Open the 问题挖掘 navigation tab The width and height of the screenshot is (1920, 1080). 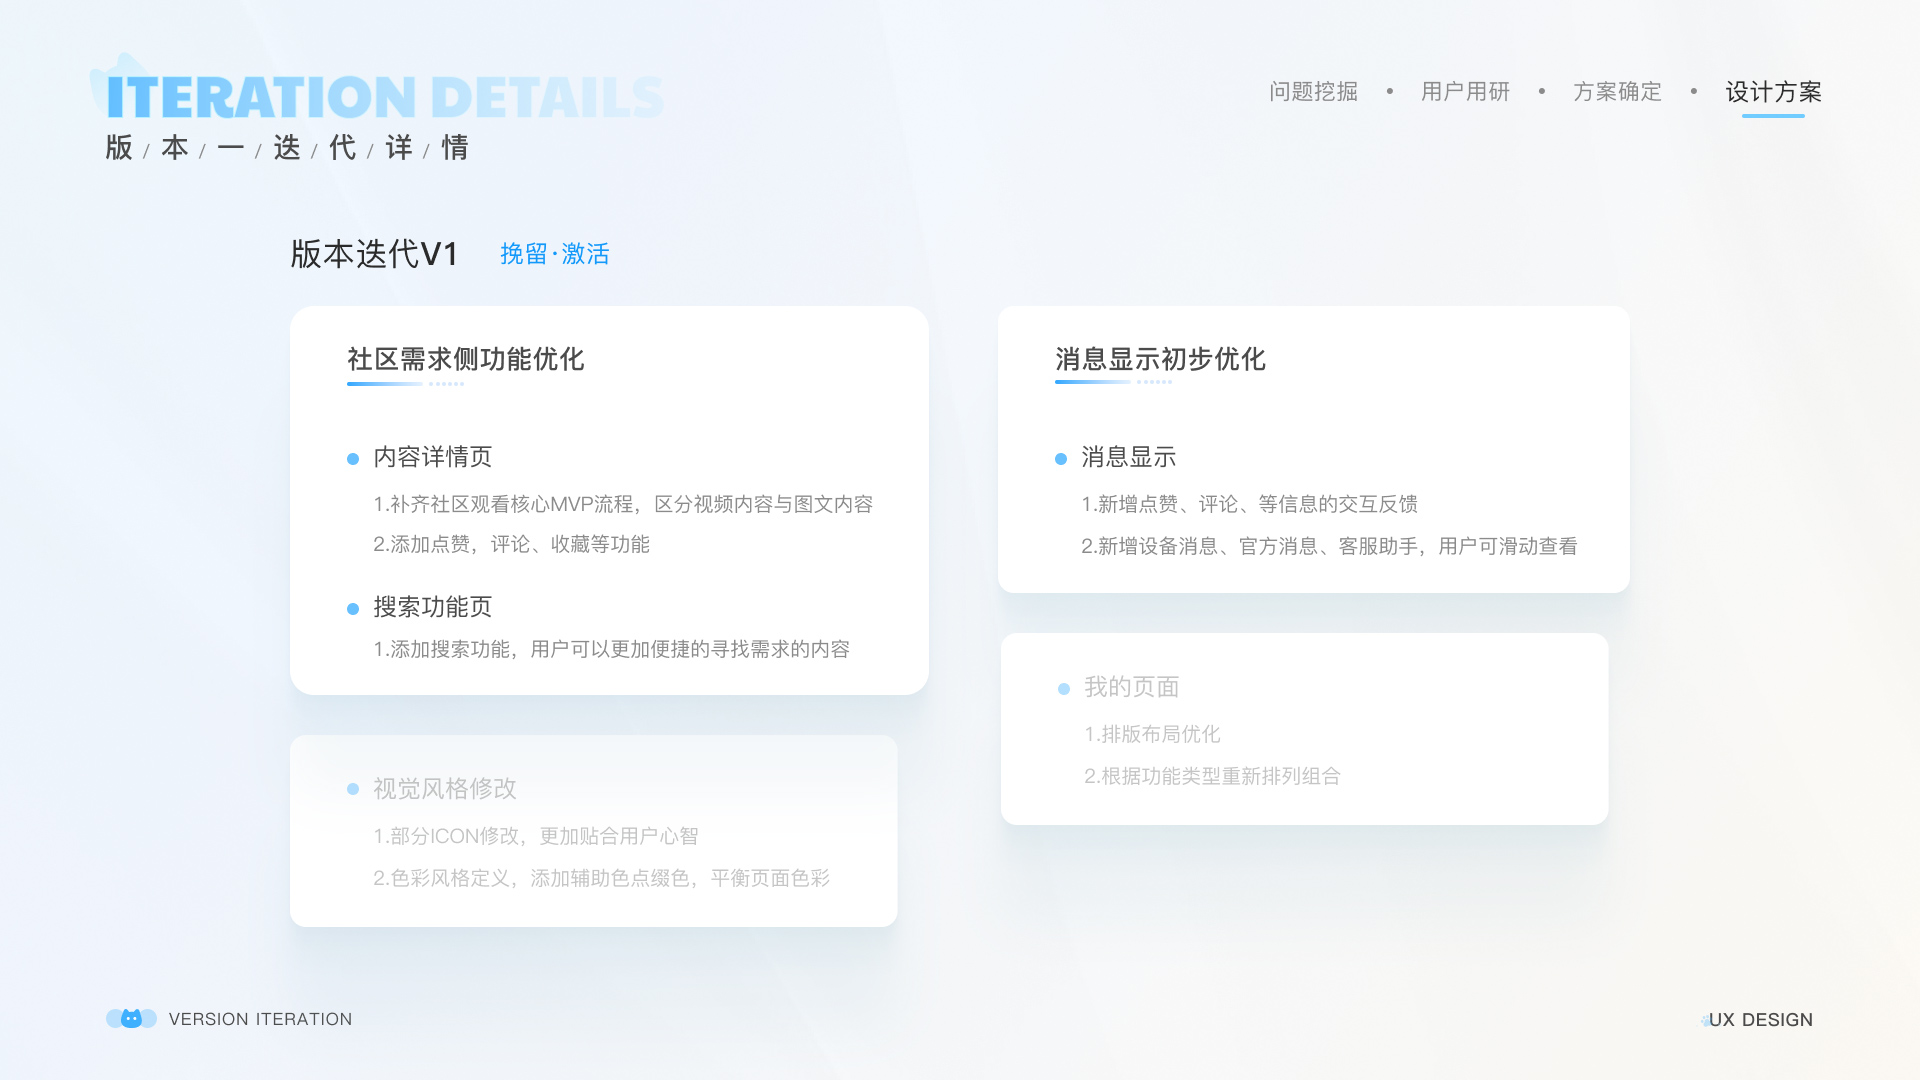tap(1313, 92)
